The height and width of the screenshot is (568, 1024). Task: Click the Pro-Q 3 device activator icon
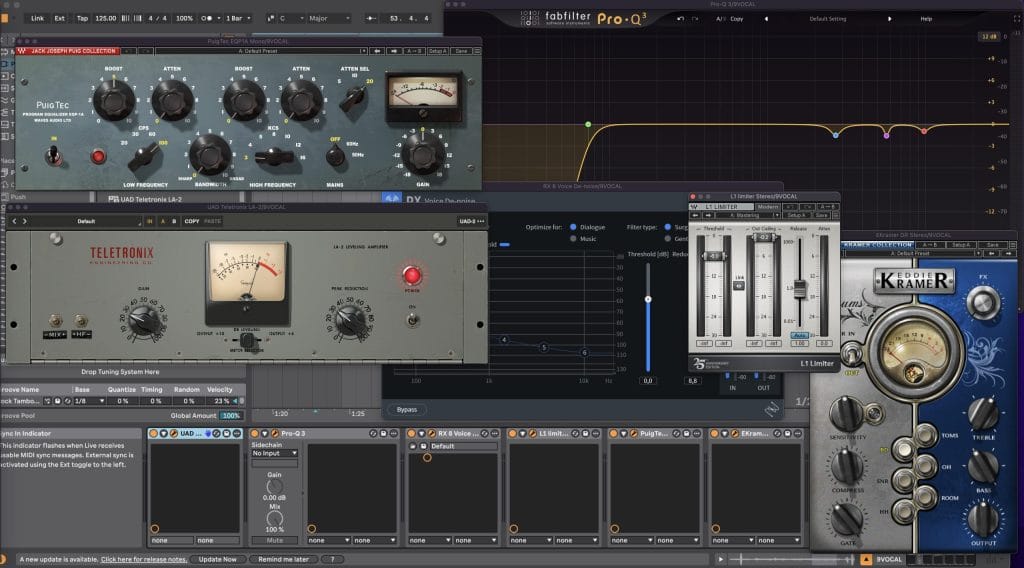pos(254,432)
